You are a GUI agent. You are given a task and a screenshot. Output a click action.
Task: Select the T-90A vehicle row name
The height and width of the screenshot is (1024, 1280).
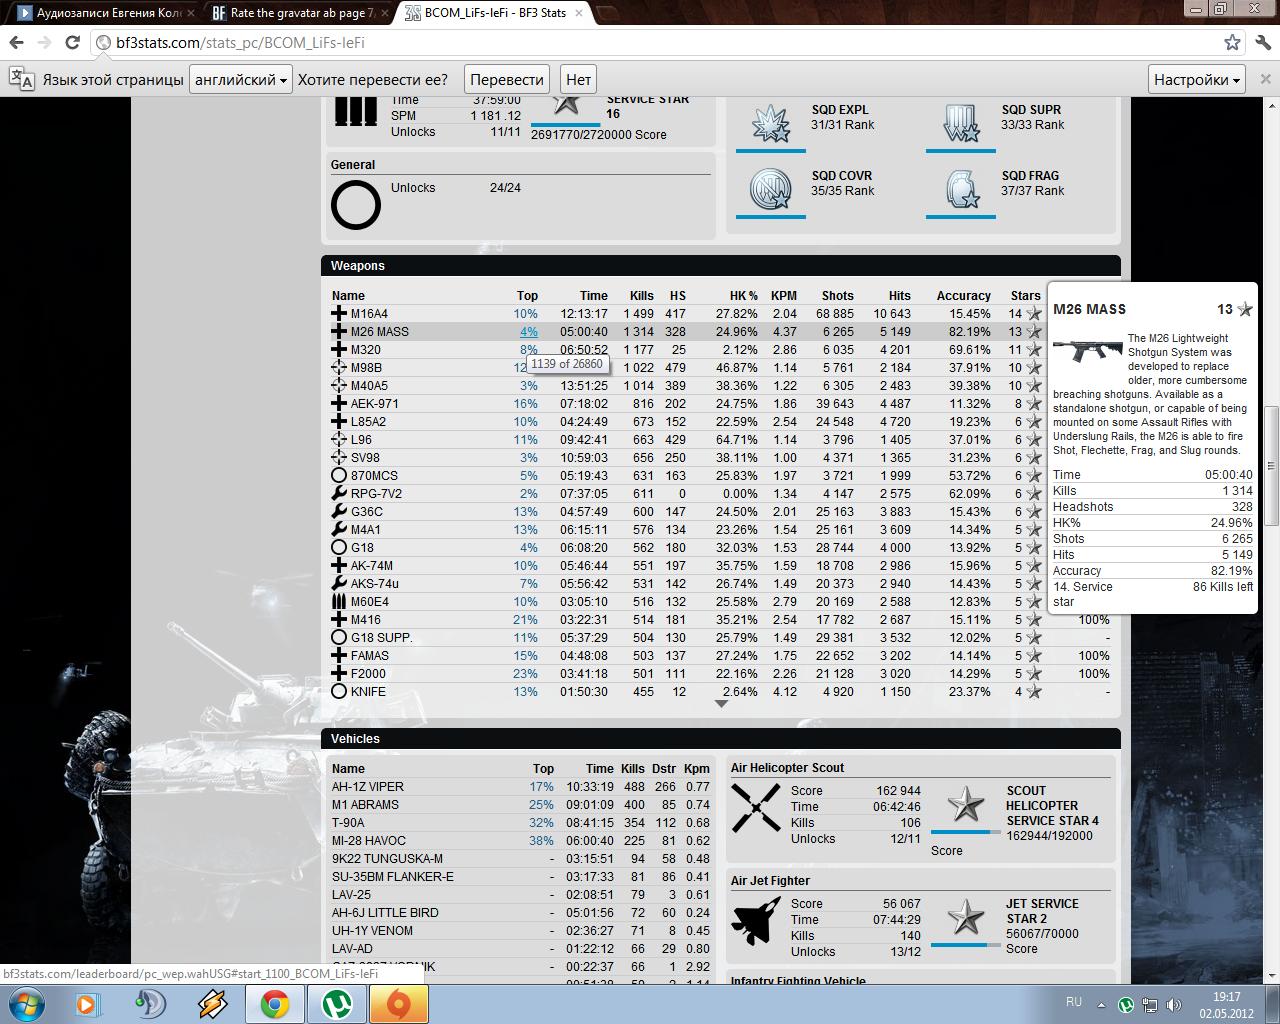[348, 823]
